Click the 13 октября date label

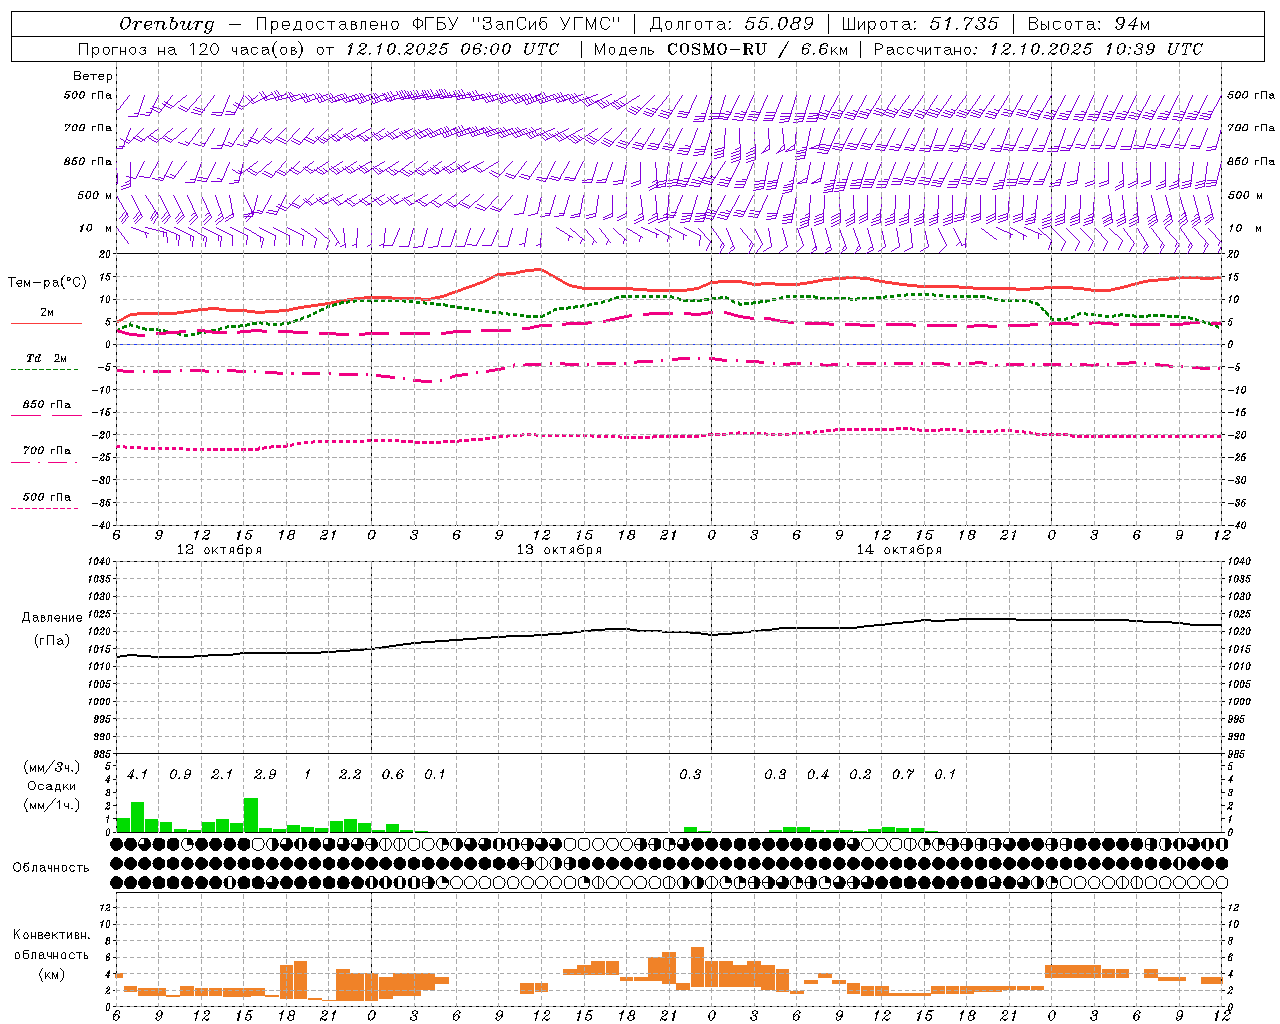pos(559,550)
